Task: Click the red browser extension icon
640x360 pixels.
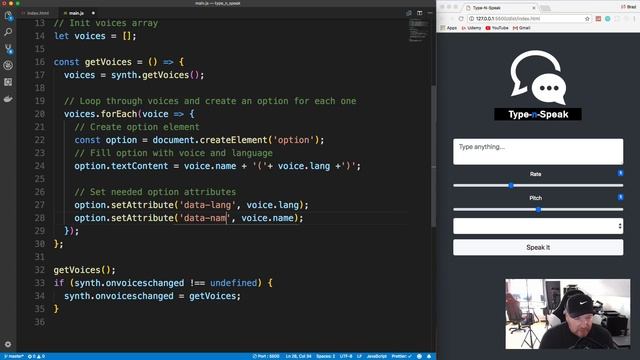Action: (598, 19)
